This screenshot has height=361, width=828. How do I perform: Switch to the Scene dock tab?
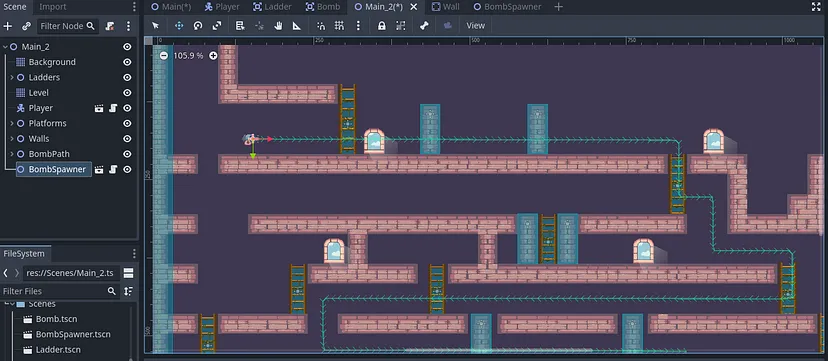(15, 7)
